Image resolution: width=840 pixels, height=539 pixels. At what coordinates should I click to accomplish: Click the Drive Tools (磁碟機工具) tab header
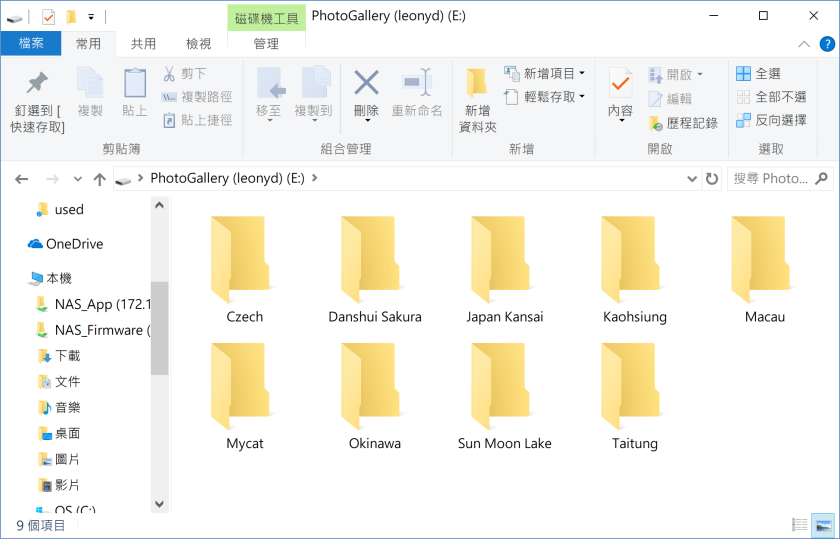pos(266,18)
